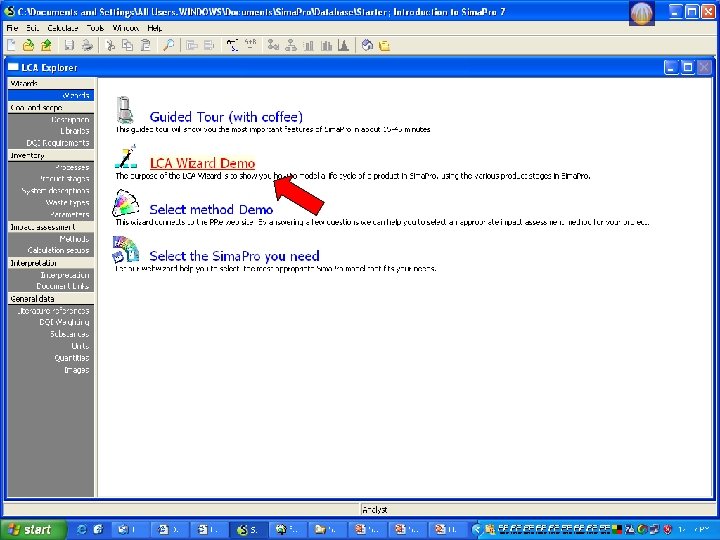Click the Open project folder icon
The height and width of the screenshot is (540, 720).
(28, 45)
